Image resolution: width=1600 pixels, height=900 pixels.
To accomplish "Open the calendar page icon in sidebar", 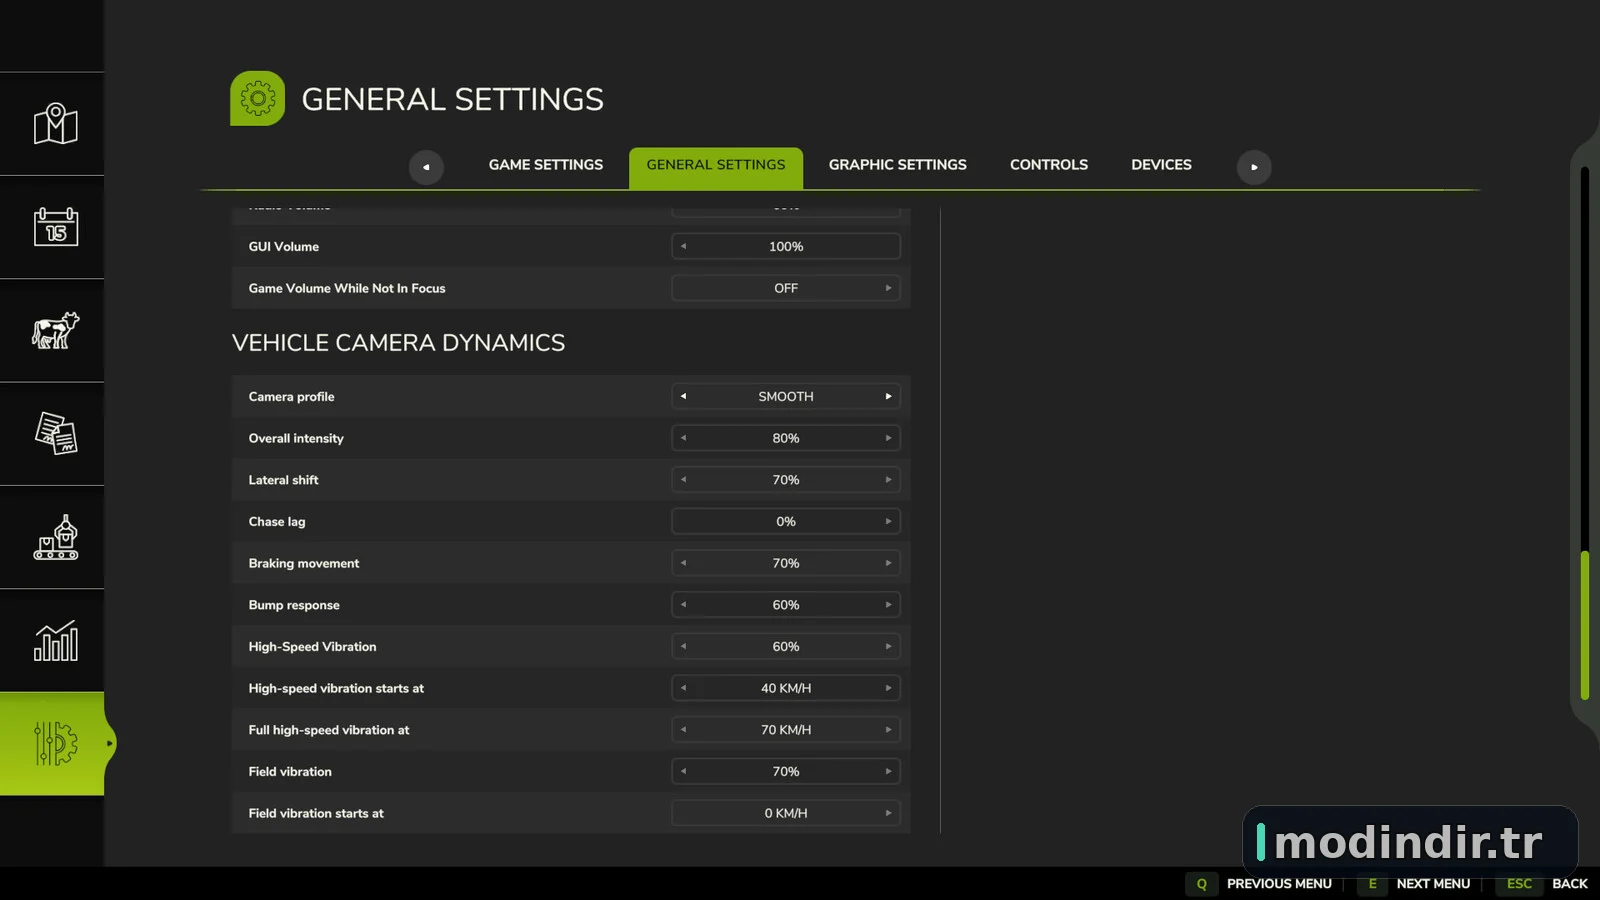I will tap(55, 227).
